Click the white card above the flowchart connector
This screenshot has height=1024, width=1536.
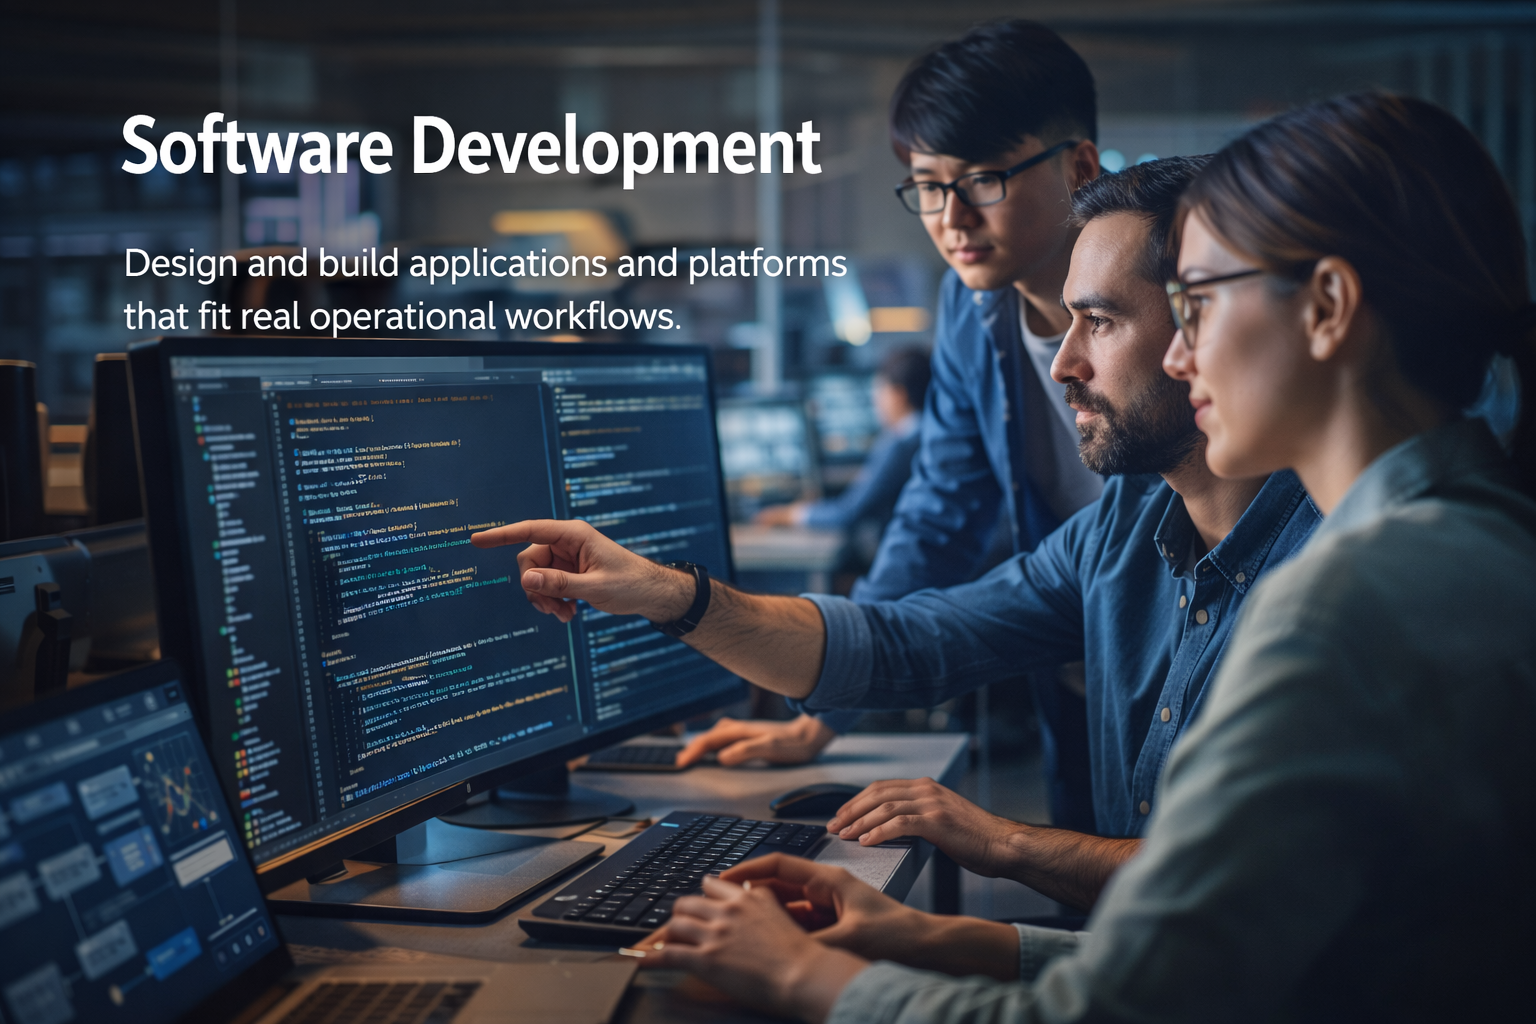[205, 858]
